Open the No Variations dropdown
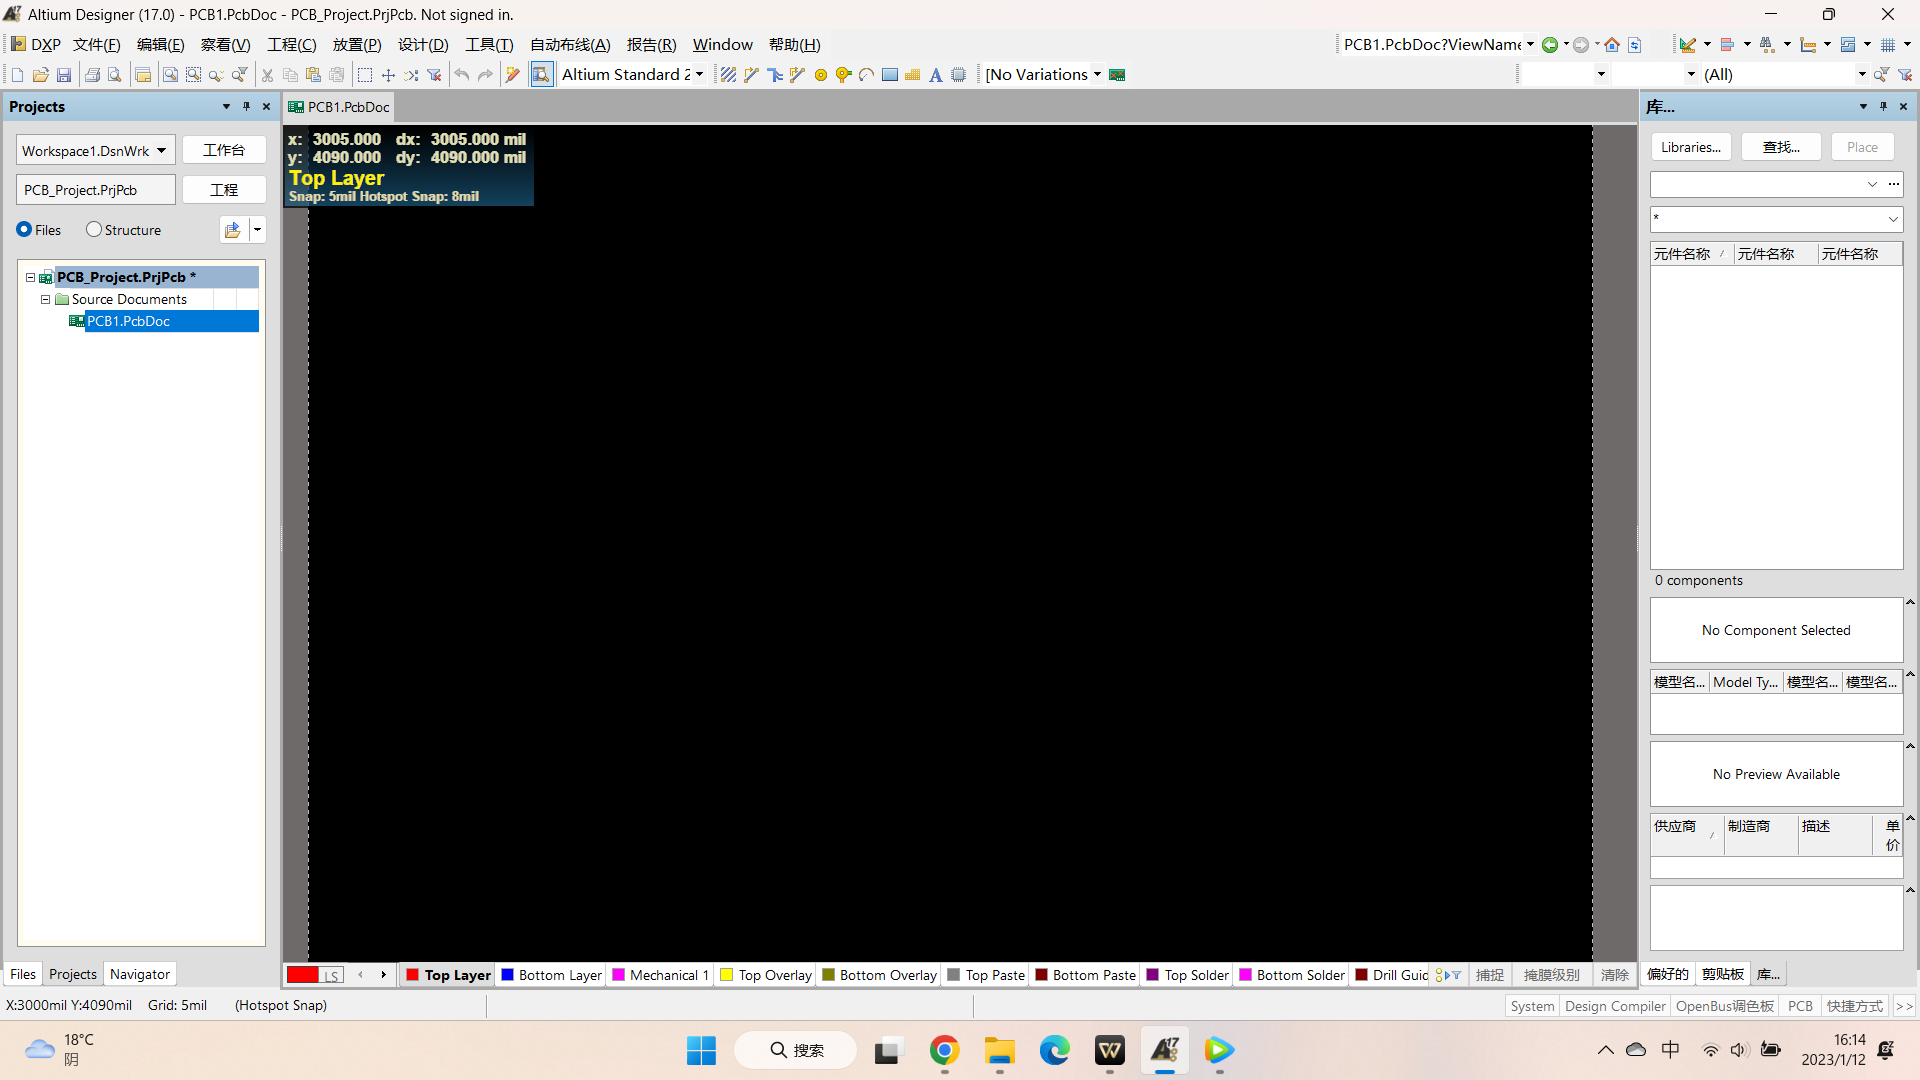Image resolution: width=1920 pixels, height=1080 pixels. point(1097,75)
